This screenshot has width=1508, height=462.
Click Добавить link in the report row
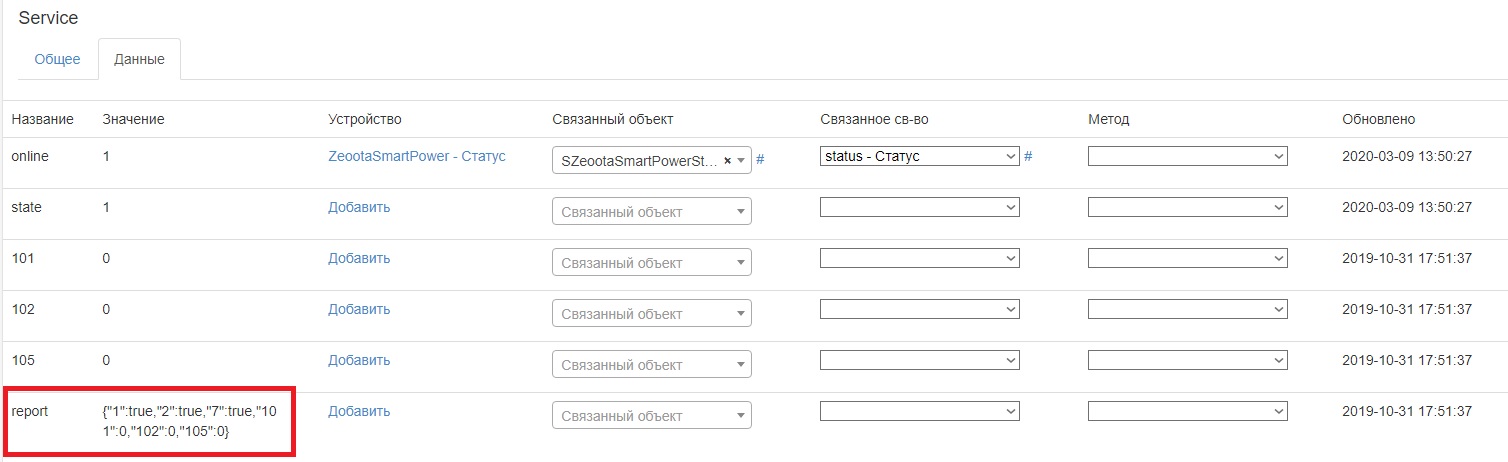359,411
